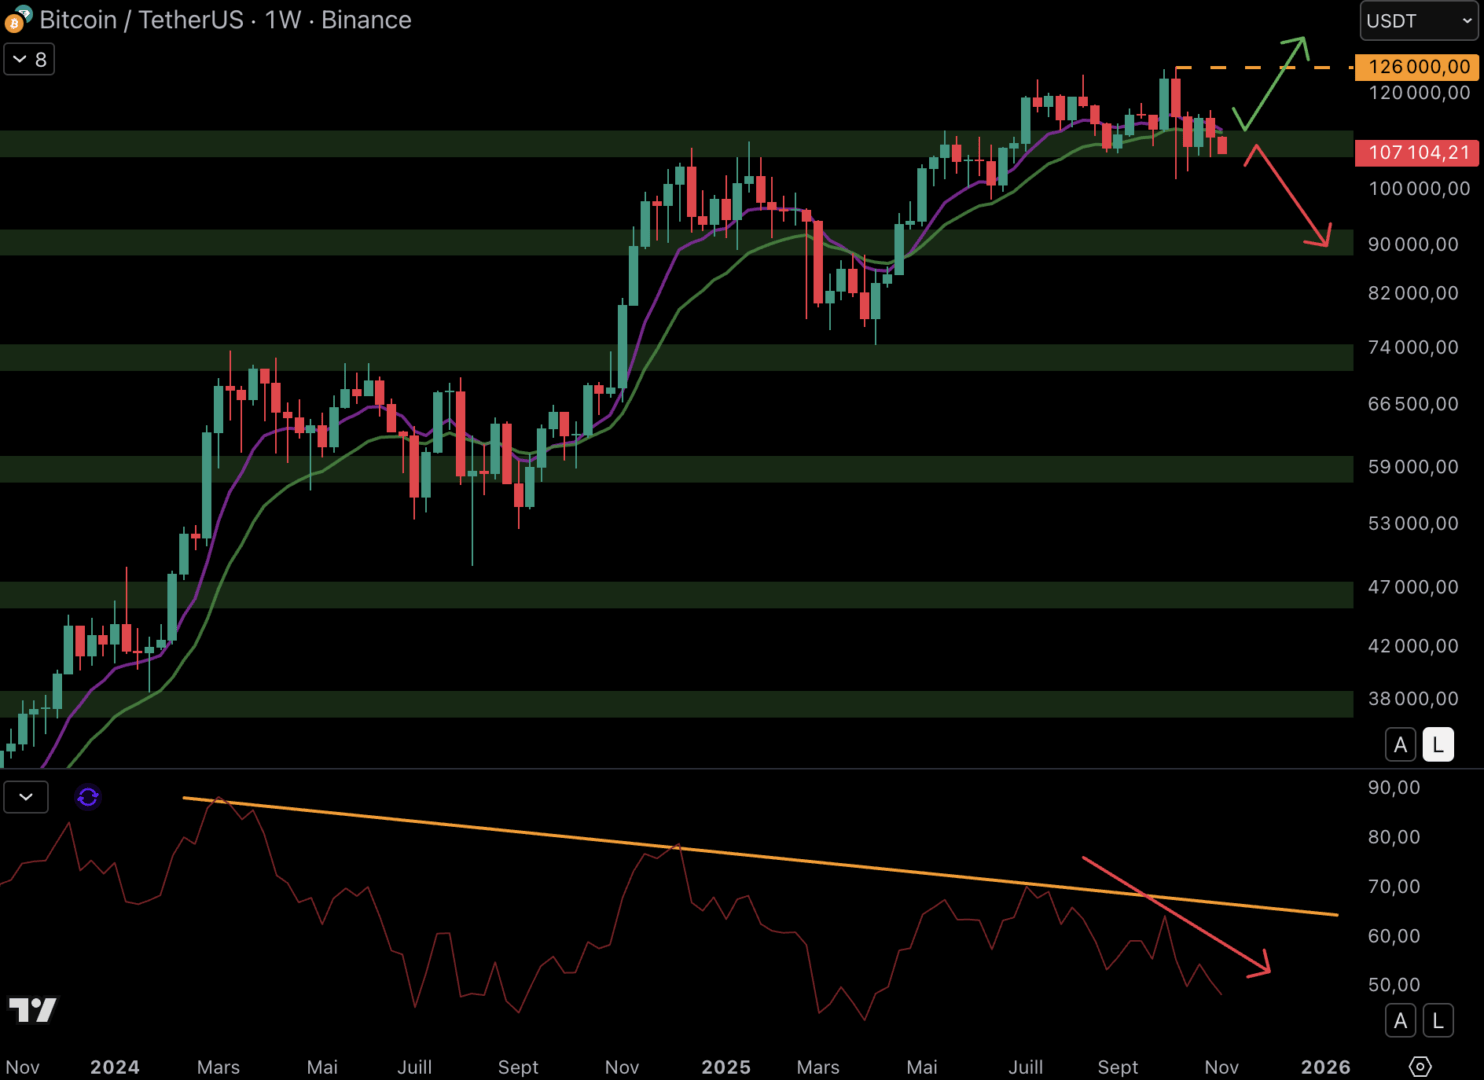Image resolution: width=1484 pixels, height=1080 pixels.
Task: Click the Bitcoin symbol logo icon
Action: point(17,20)
